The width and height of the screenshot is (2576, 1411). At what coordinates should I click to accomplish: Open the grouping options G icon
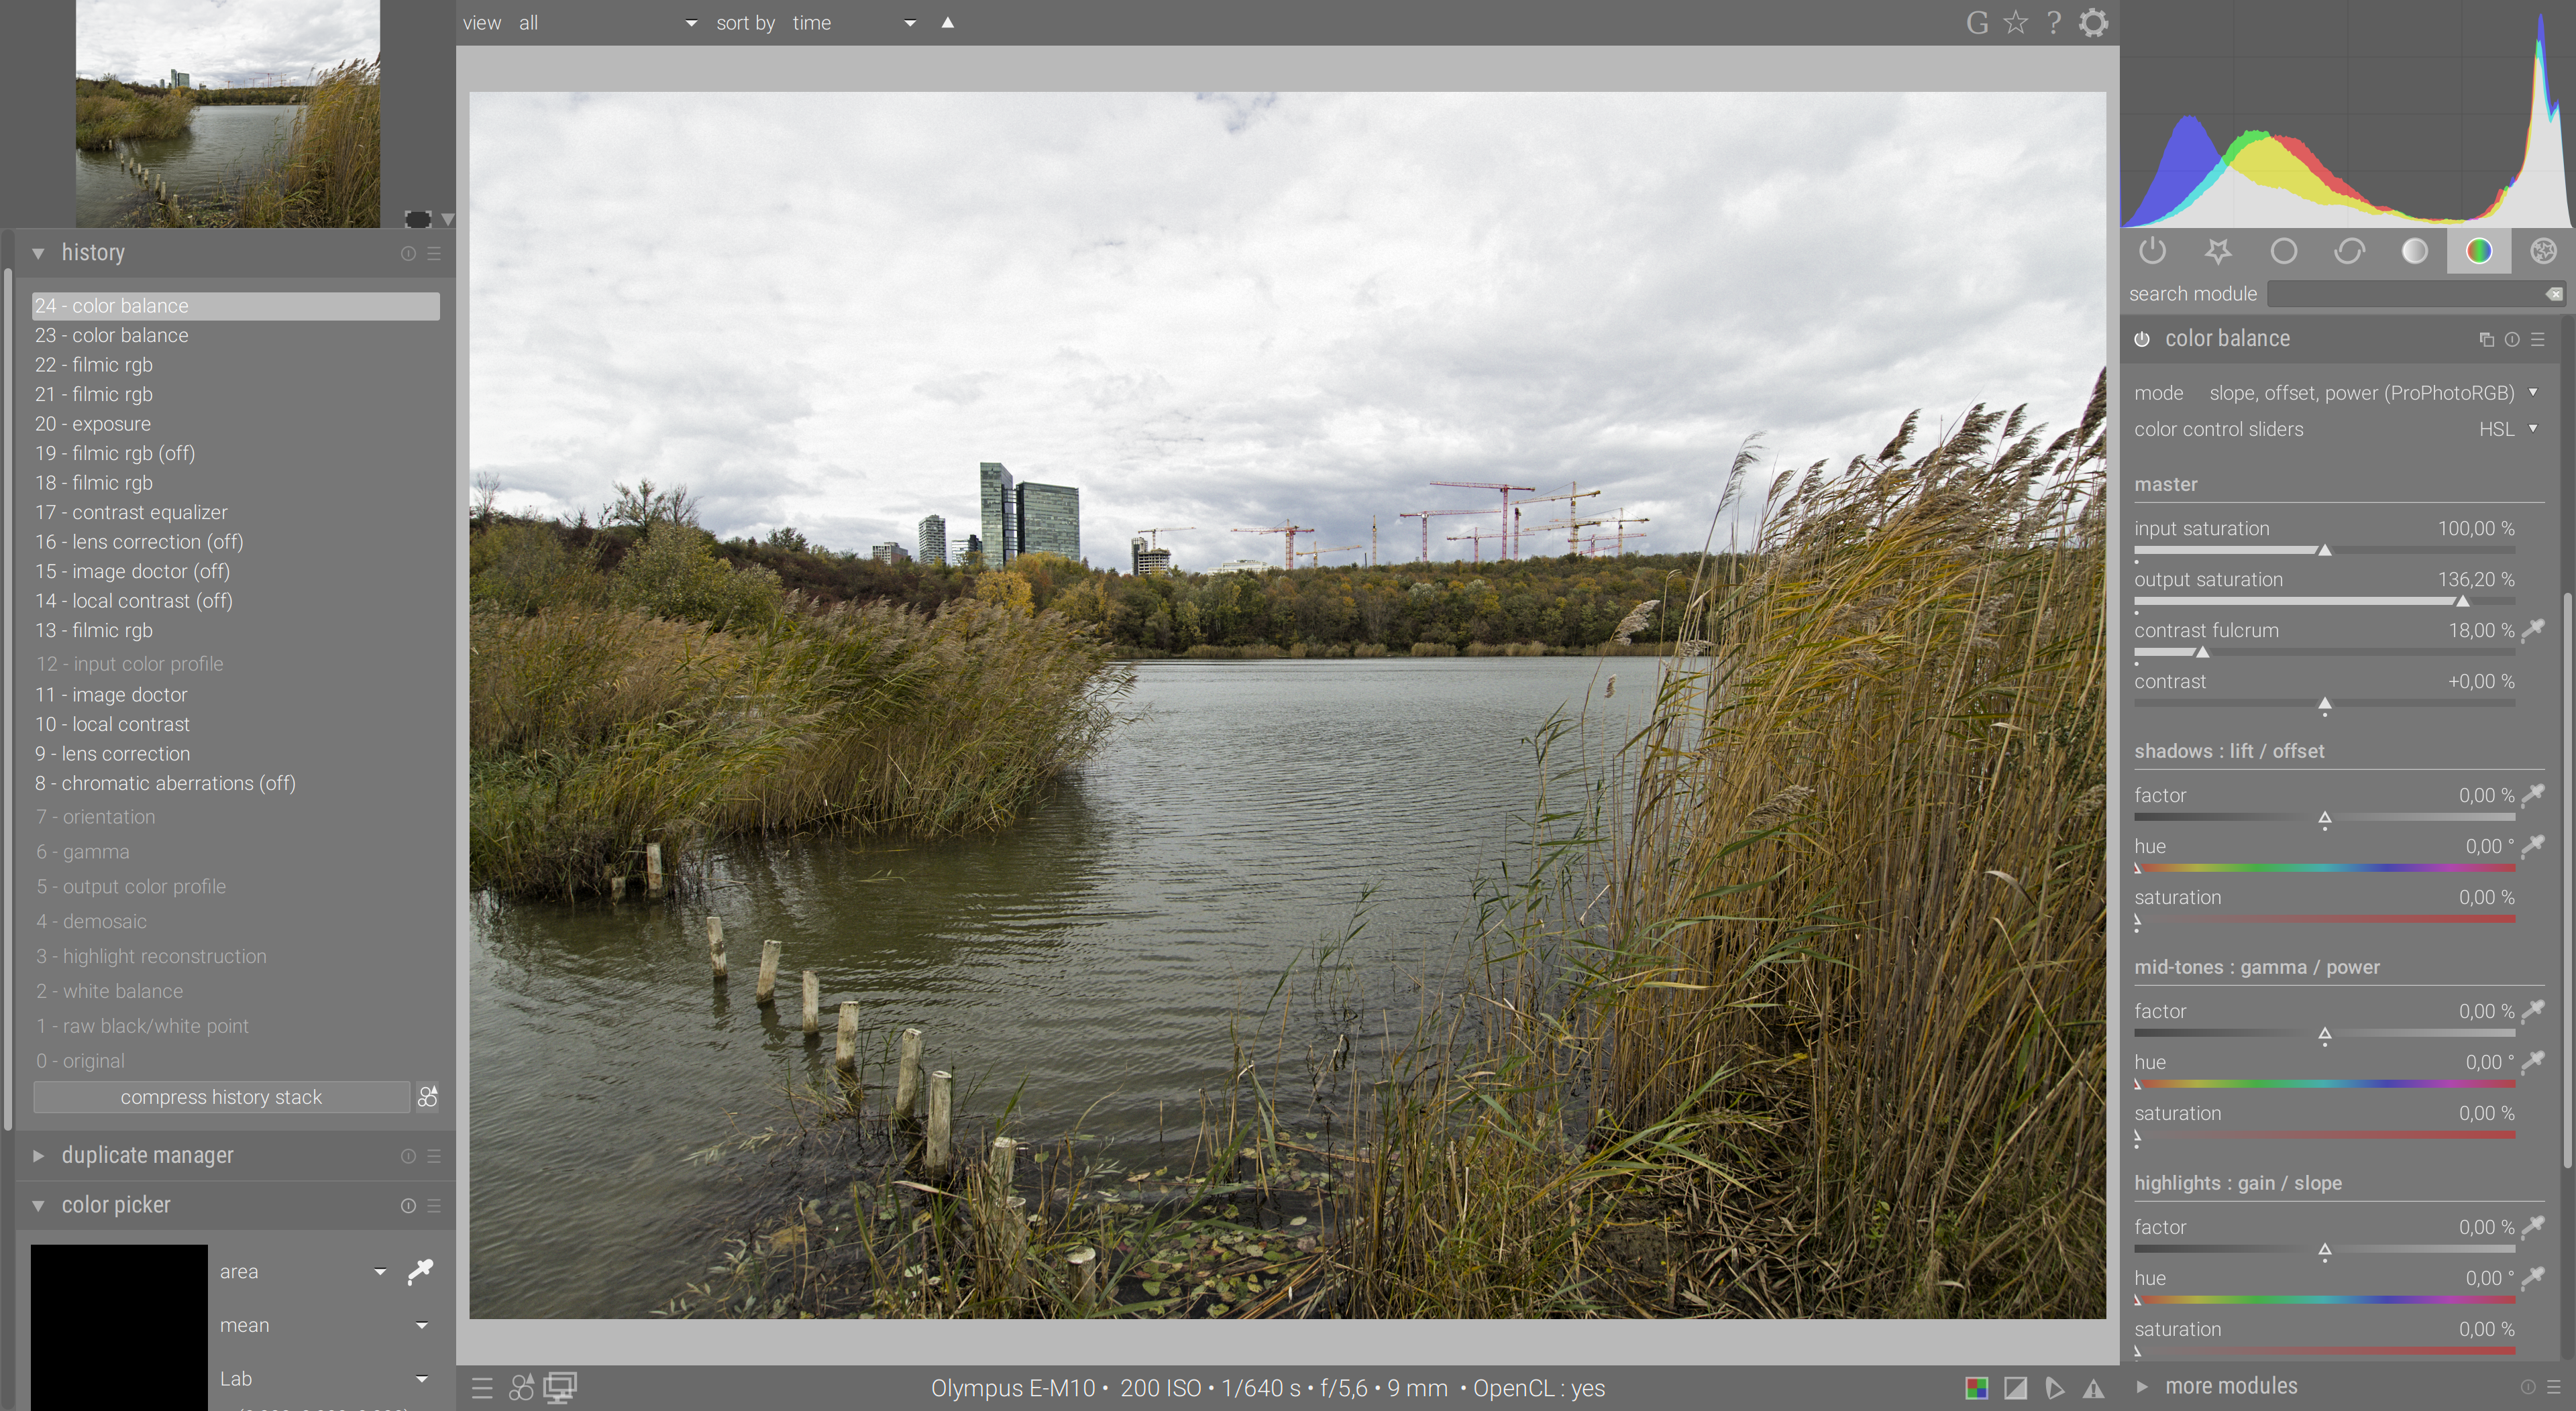[1976, 22]
